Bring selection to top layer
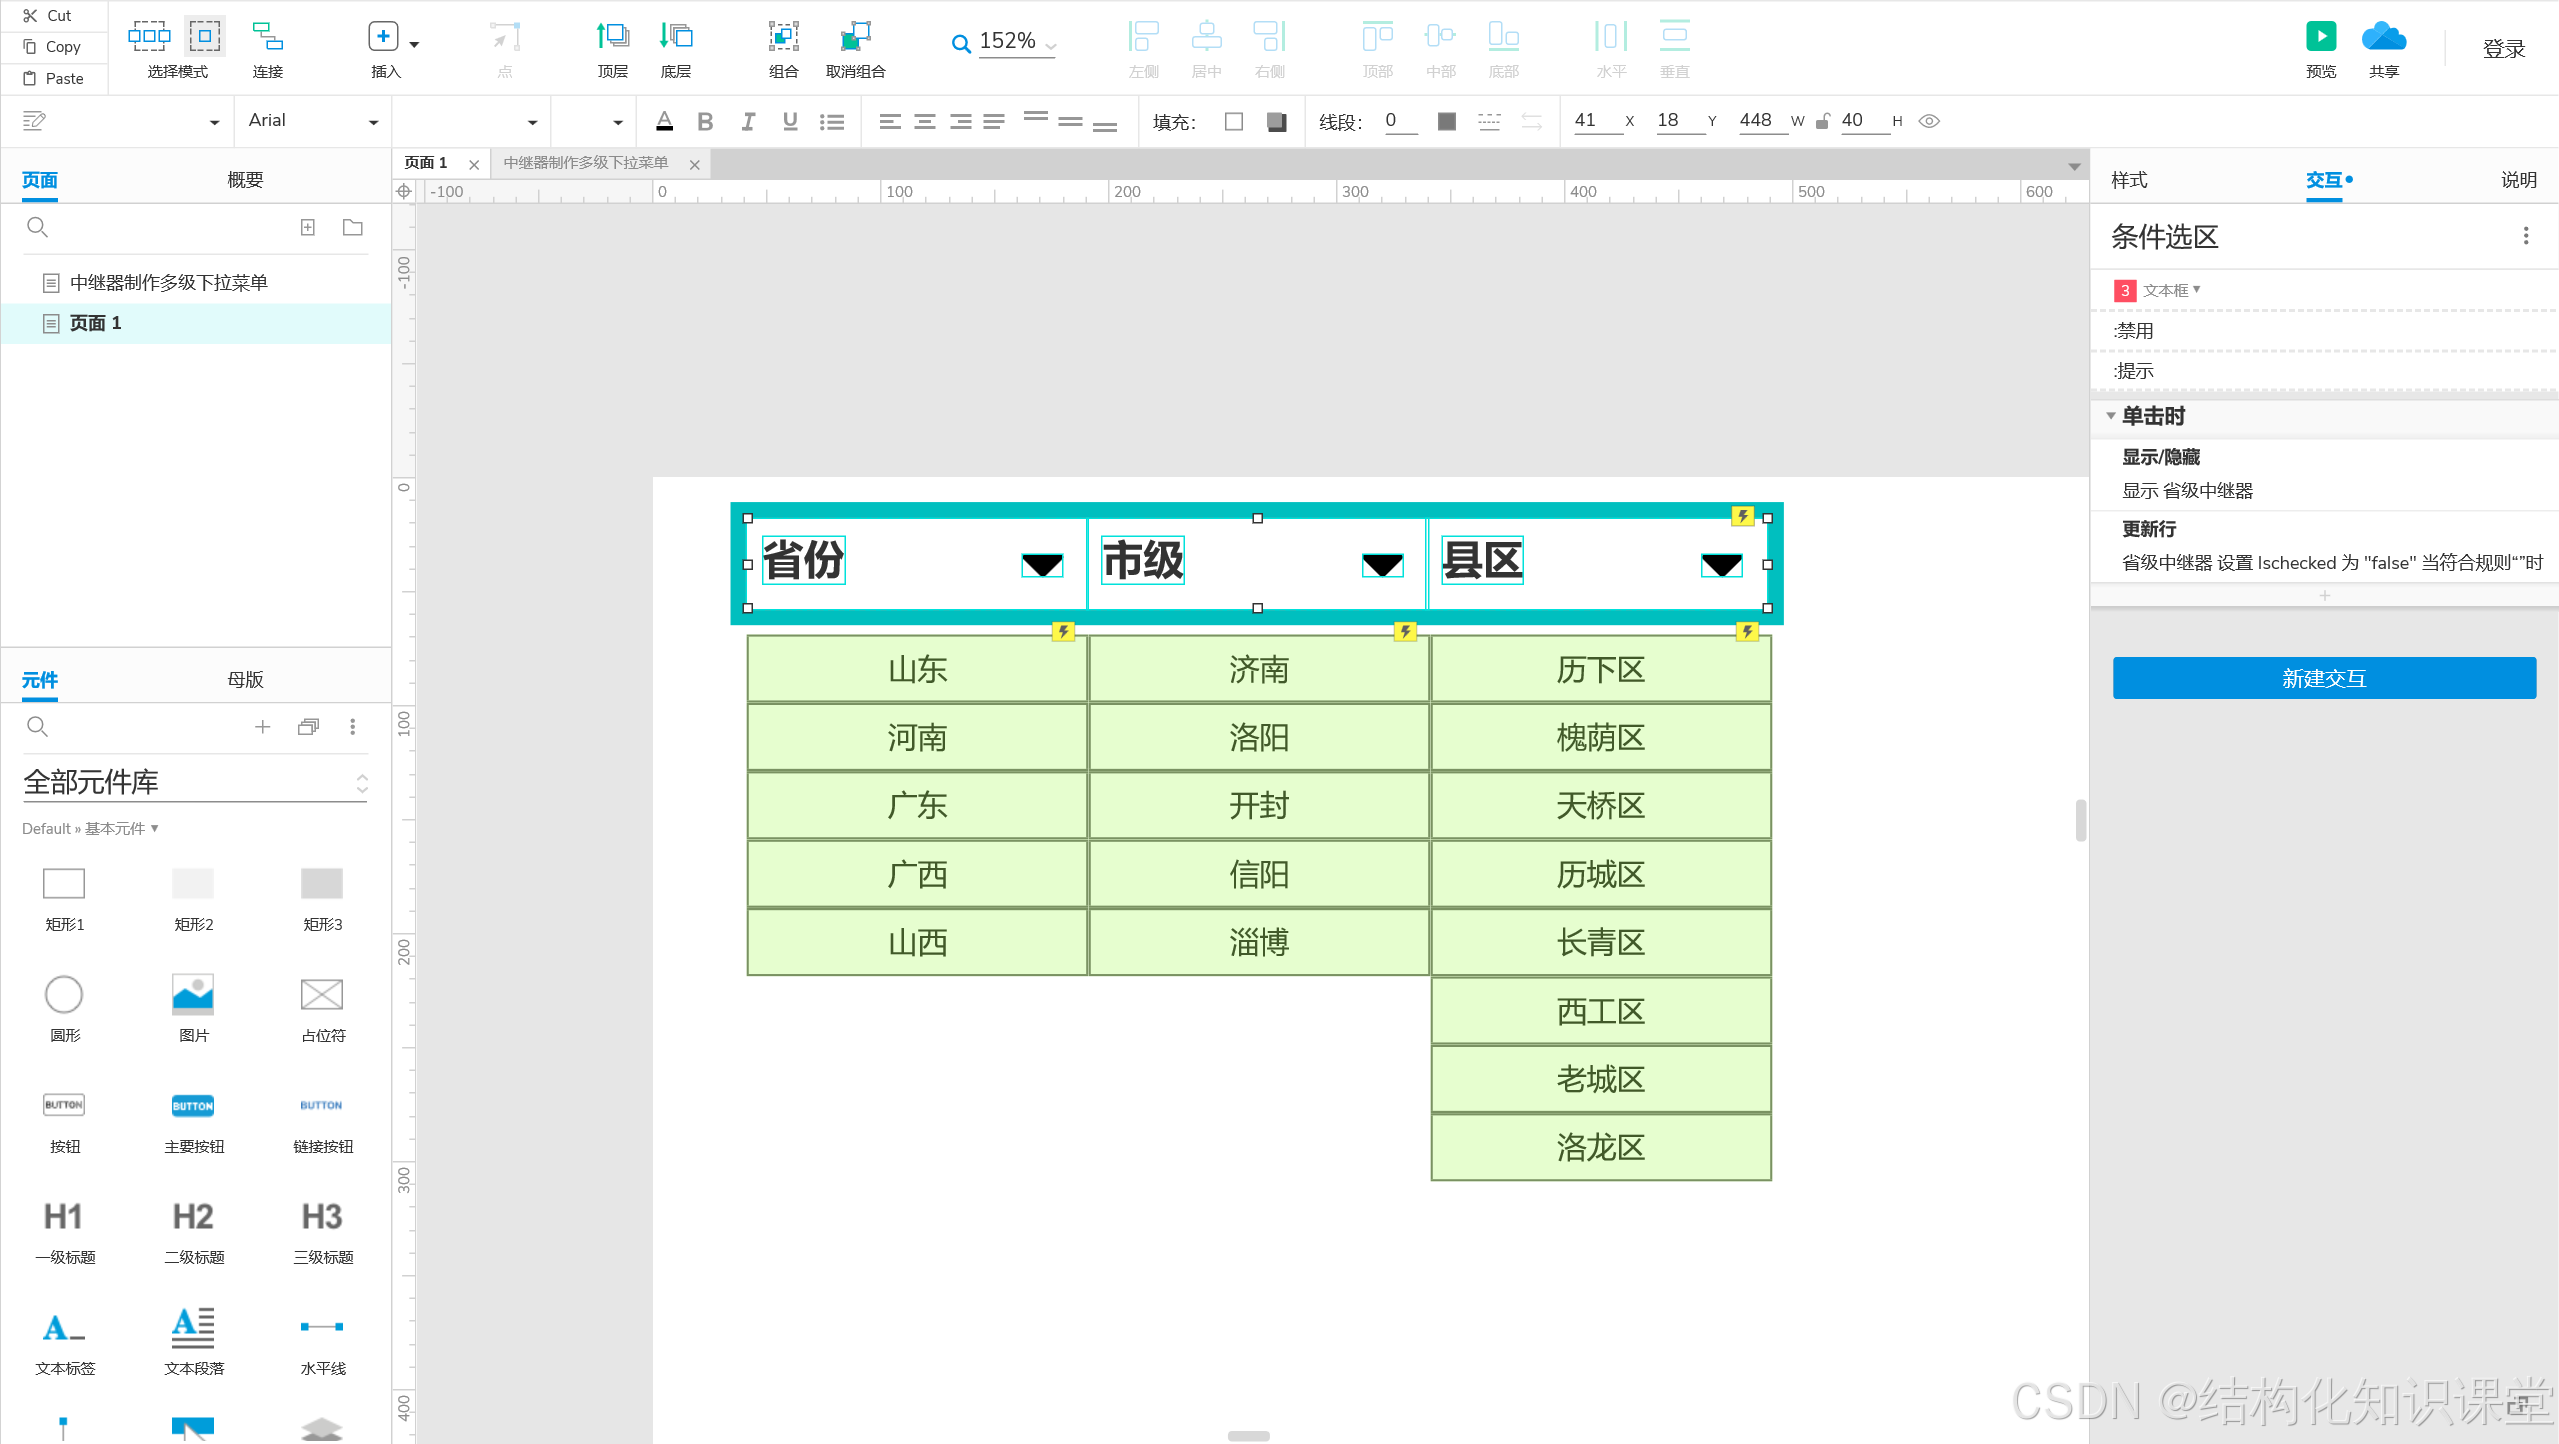Image resolution: width=2559 pixels, height=1444 pixels. point(612,37)
